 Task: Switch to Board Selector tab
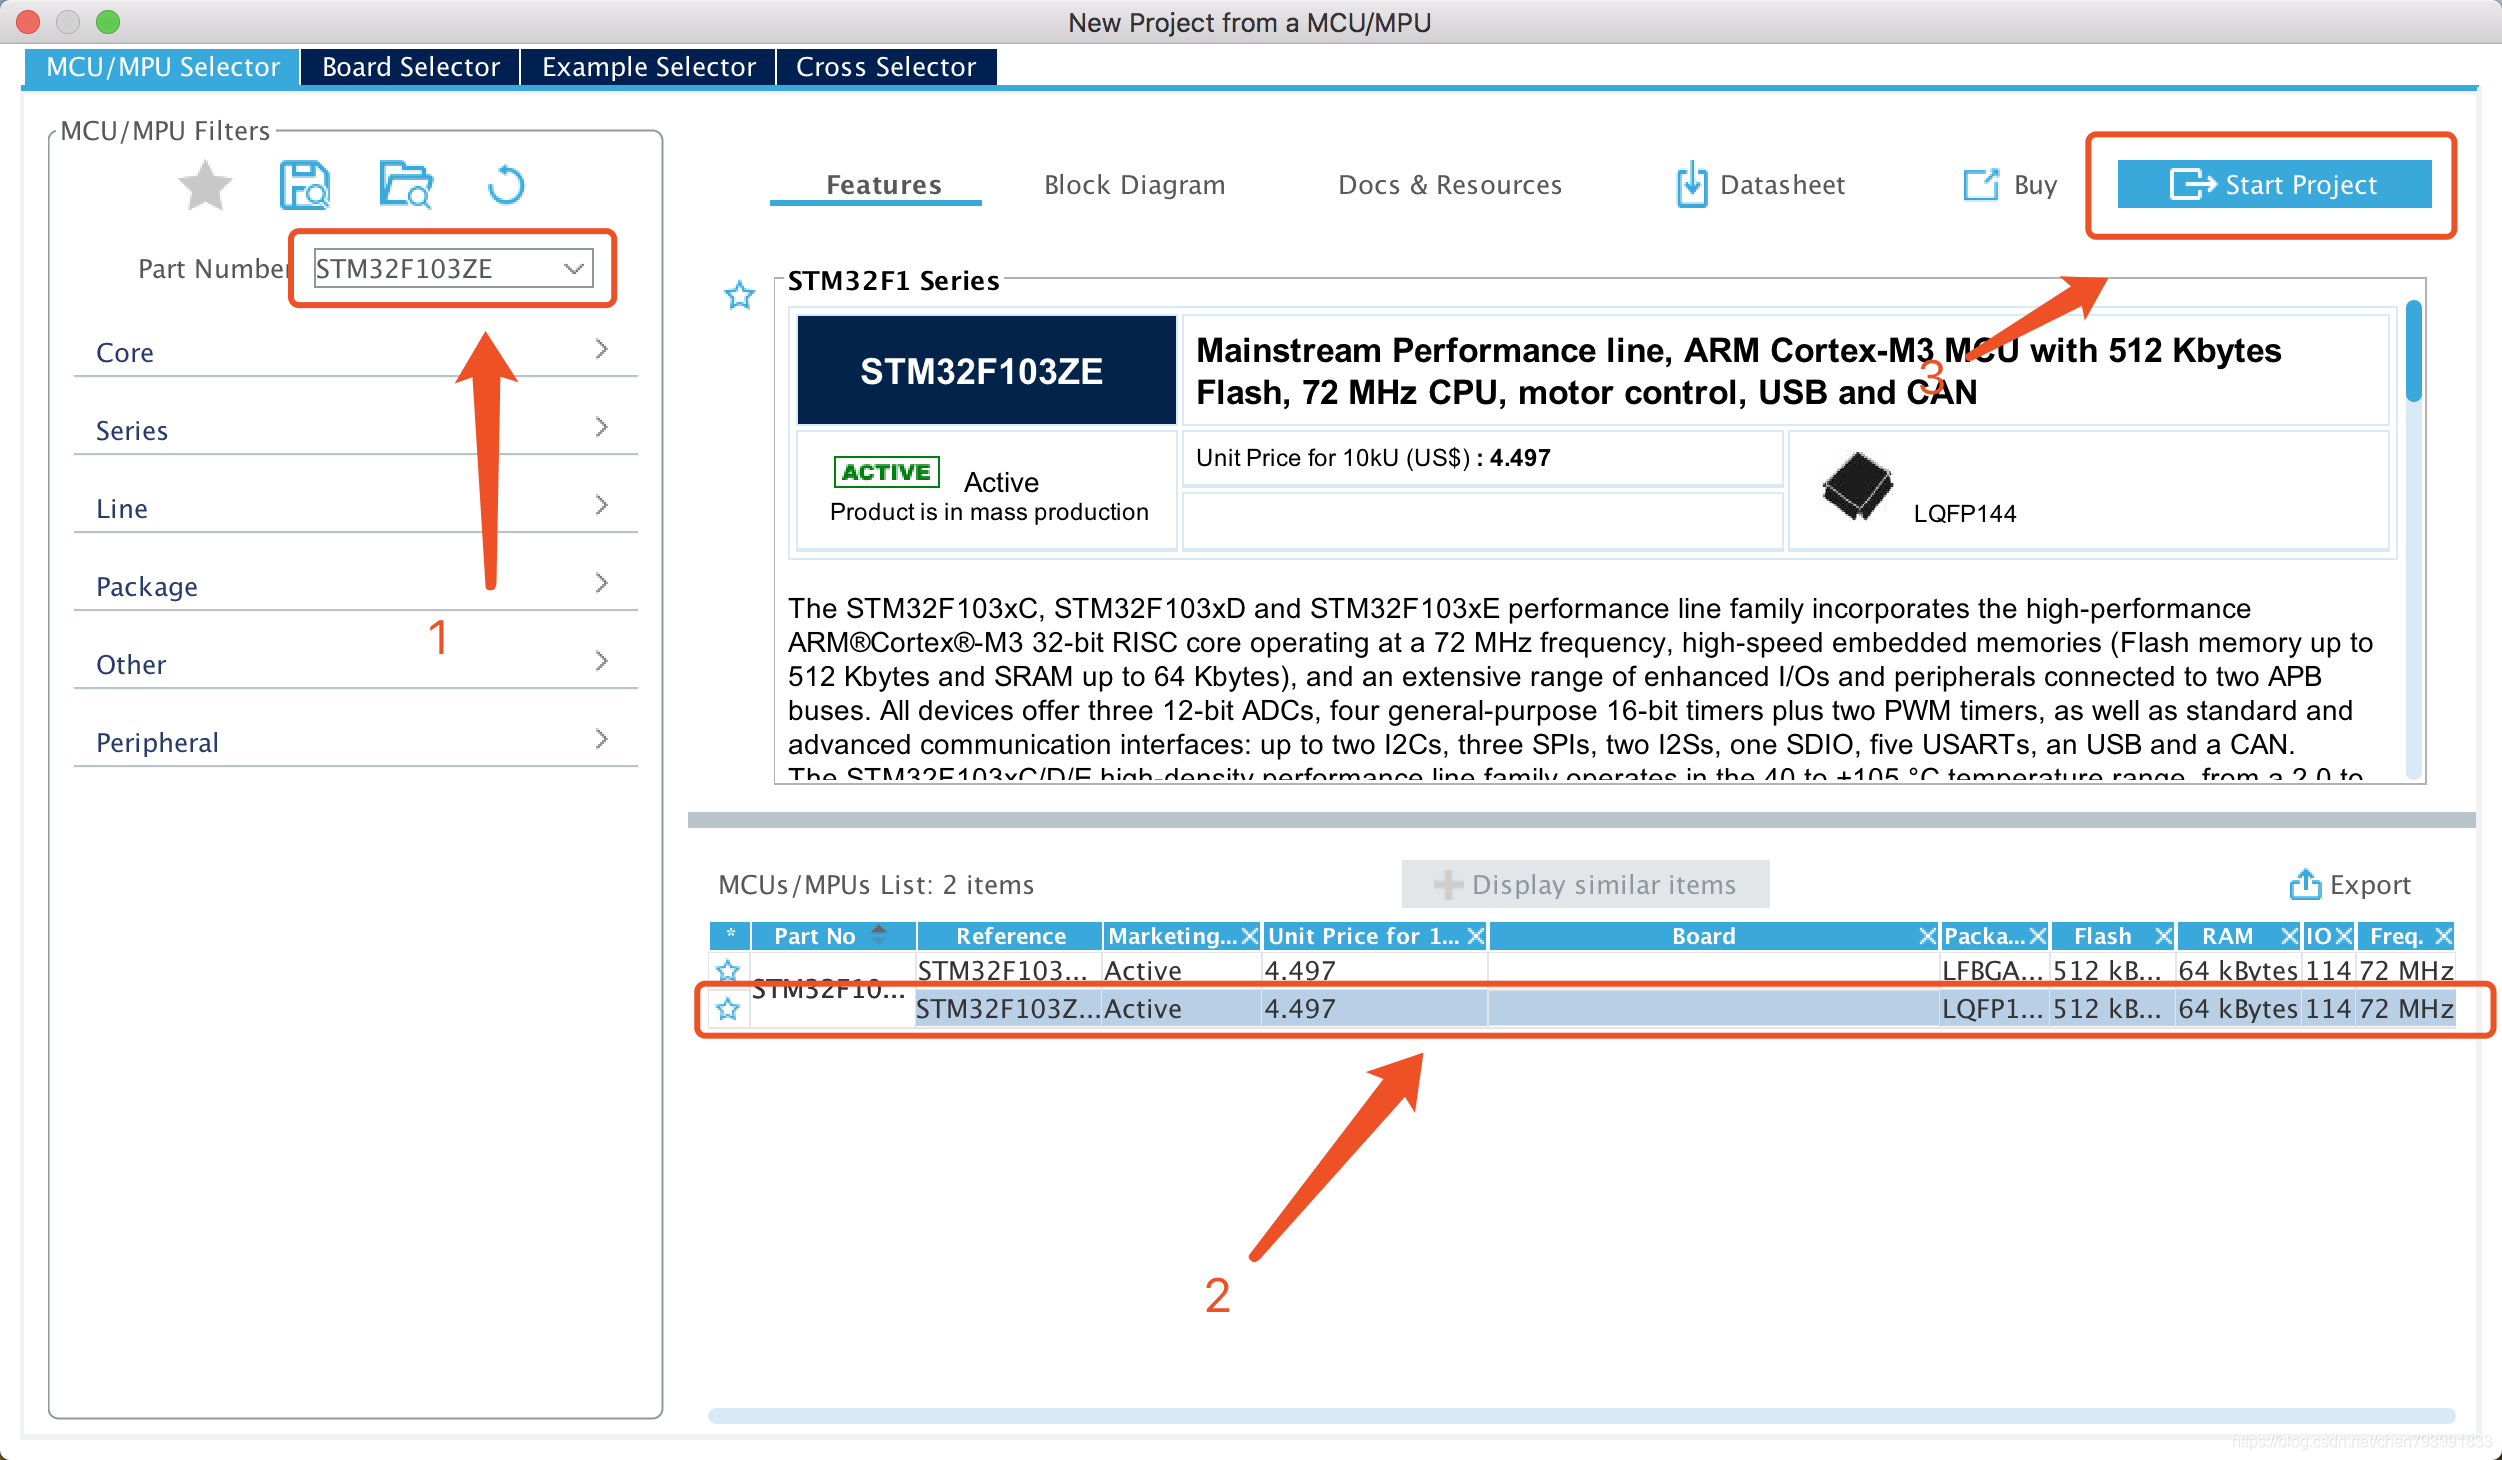pyautogui.click(x=410, y=67)
